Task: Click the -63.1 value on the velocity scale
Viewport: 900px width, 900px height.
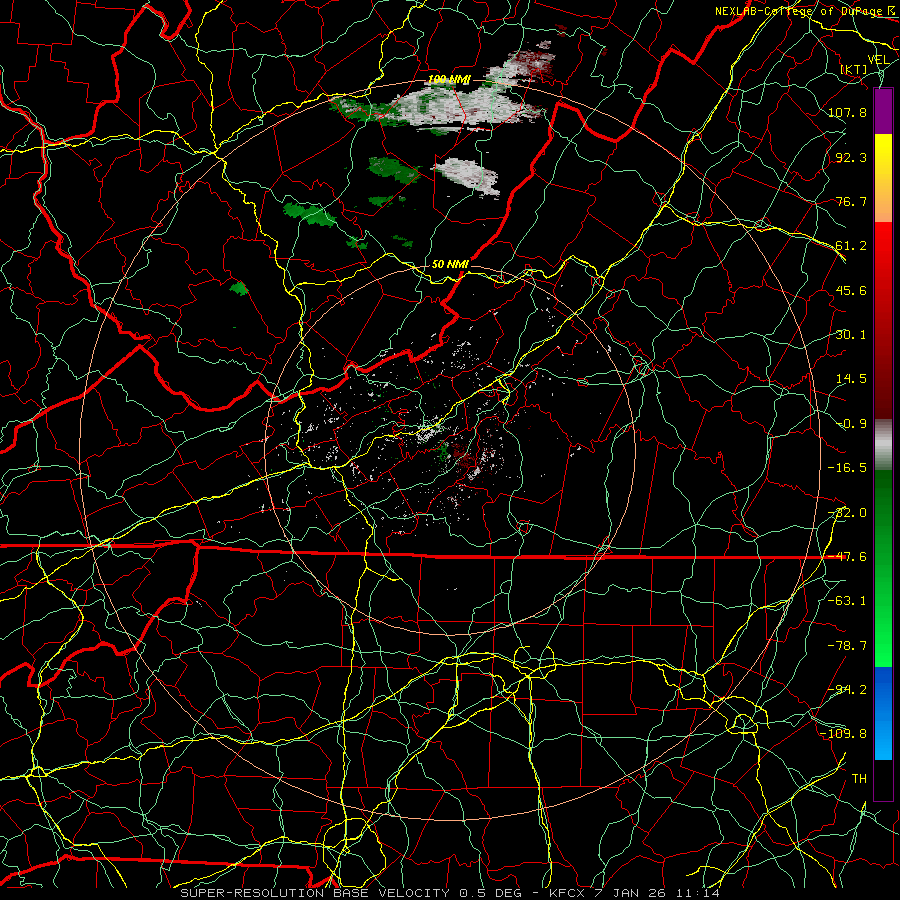Action: point(847,601)
